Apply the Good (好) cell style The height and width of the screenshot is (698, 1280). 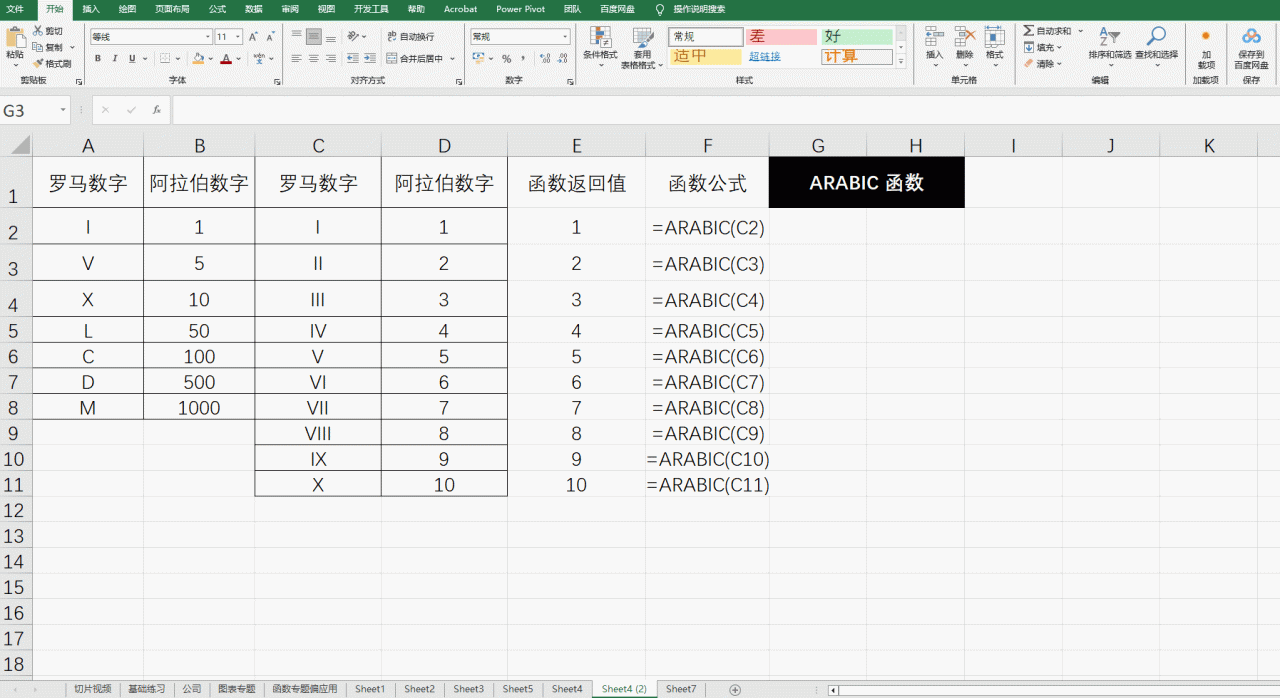[857, 37]
